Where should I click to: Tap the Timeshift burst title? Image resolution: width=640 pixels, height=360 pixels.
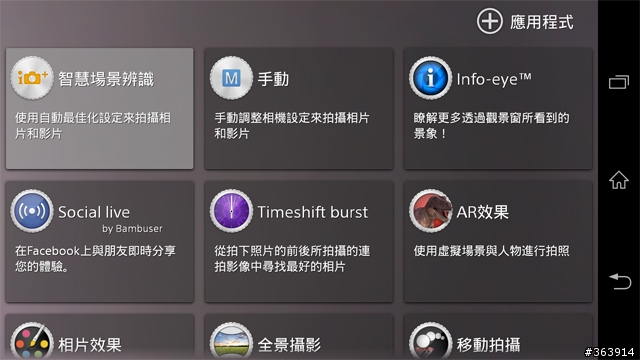tap(313, 212)
